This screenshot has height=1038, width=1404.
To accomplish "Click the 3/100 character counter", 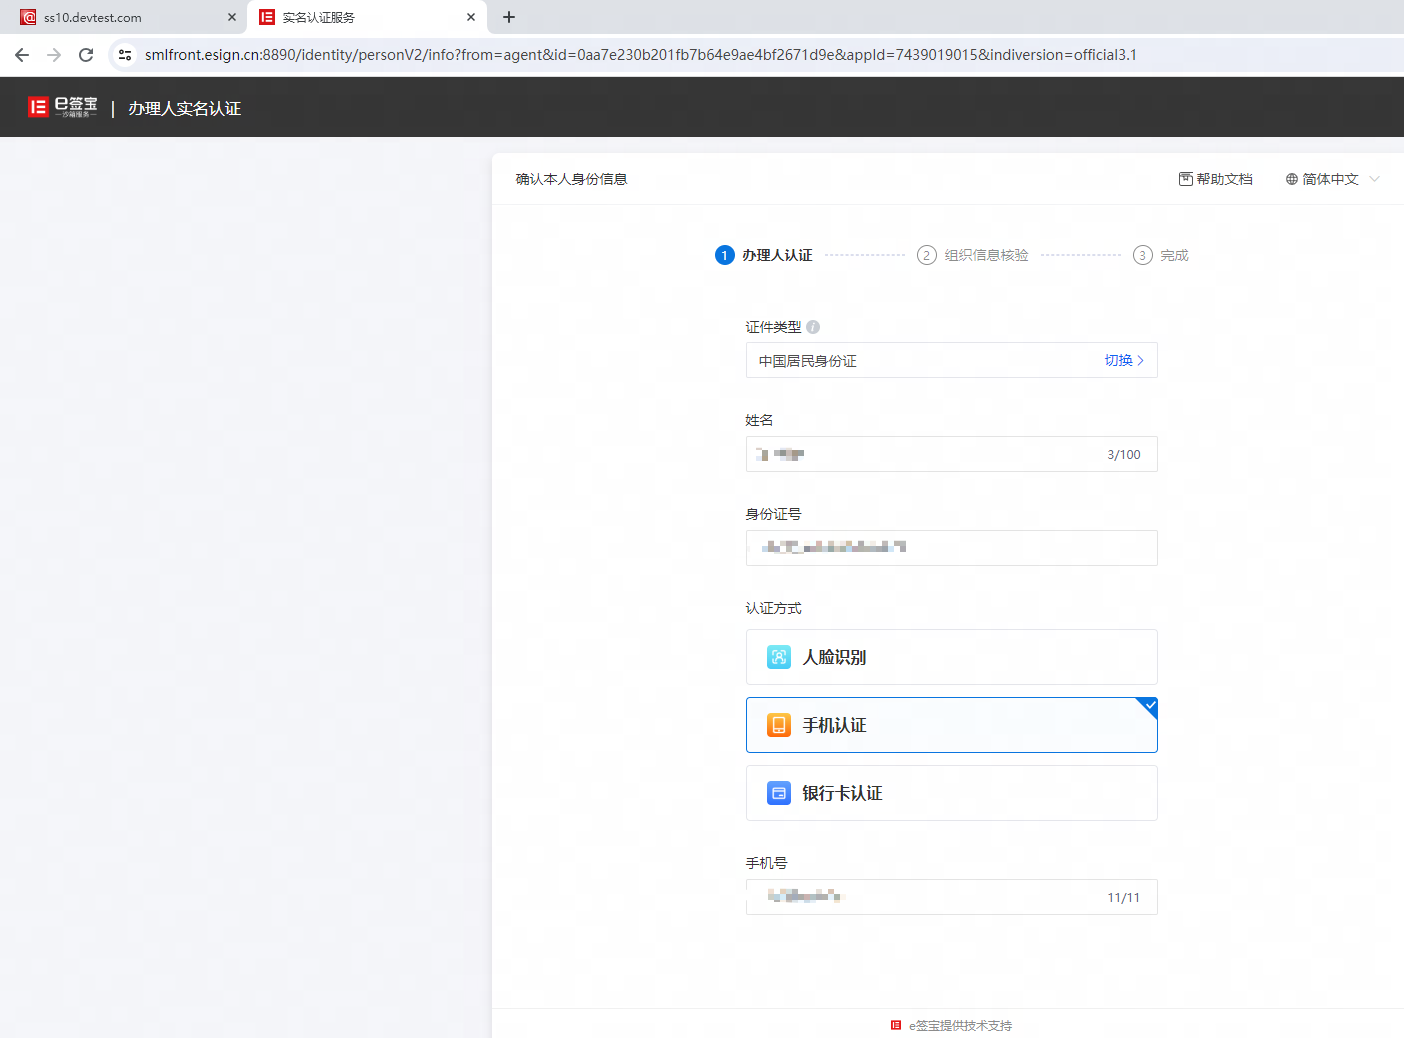I will [x=1124, y=455].
